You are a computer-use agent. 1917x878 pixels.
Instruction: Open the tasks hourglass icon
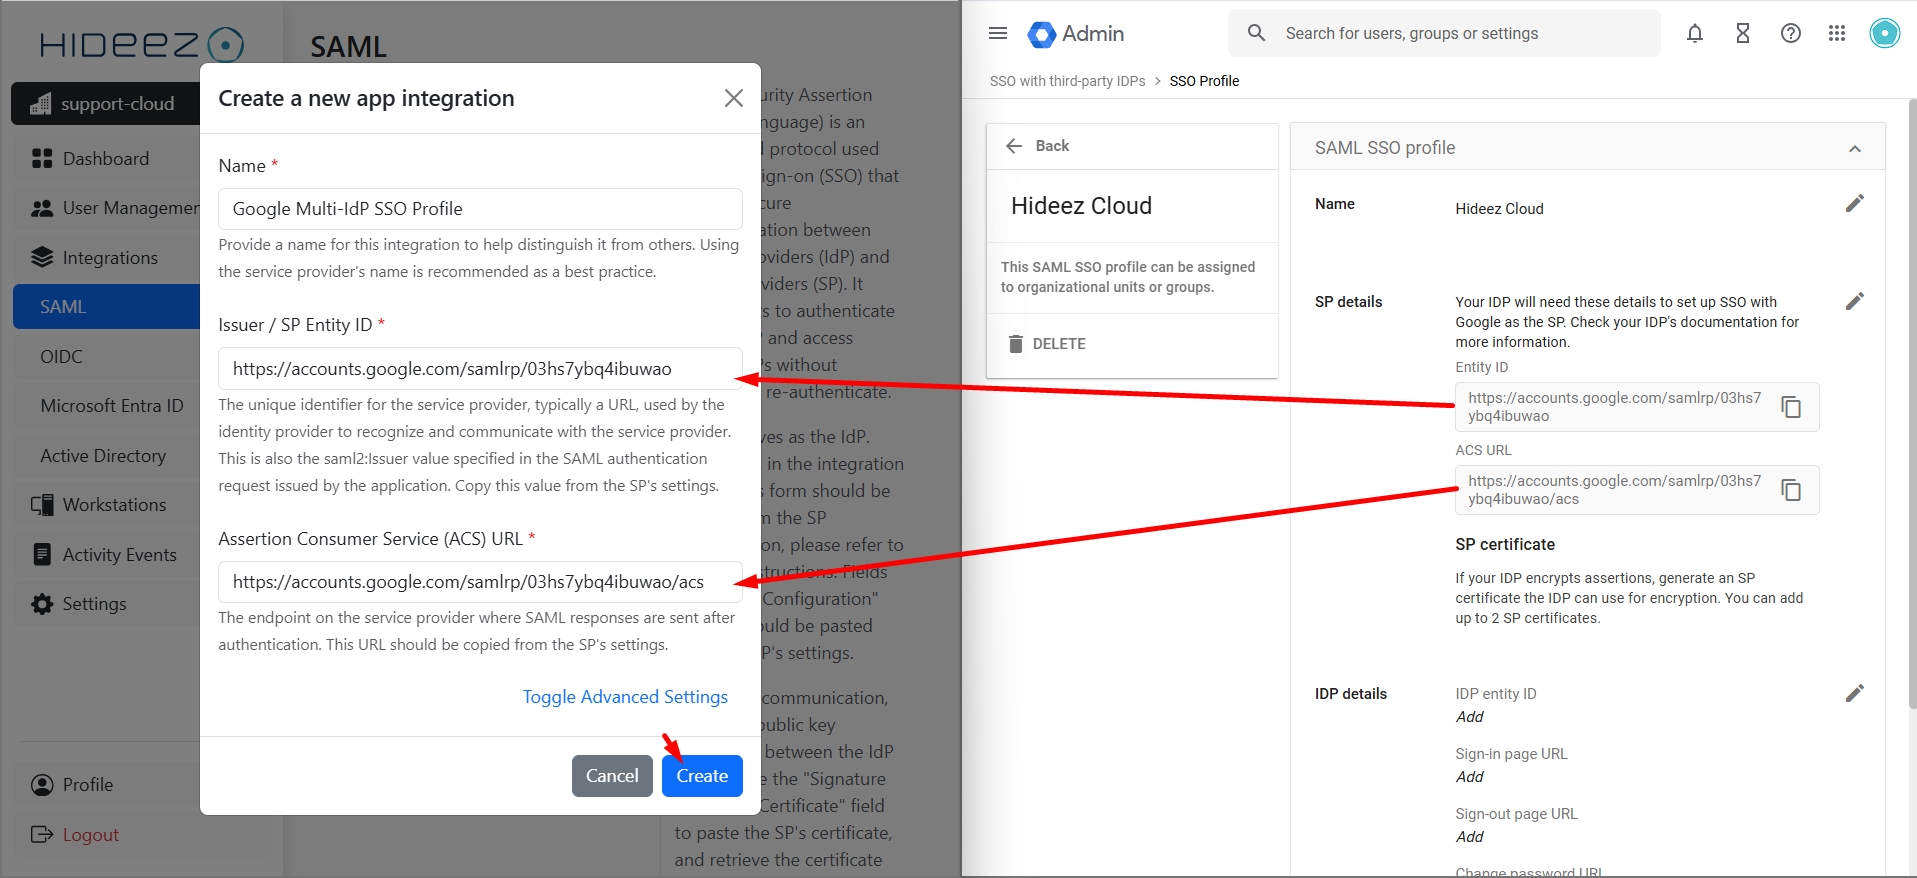(x=1743, y=34)
